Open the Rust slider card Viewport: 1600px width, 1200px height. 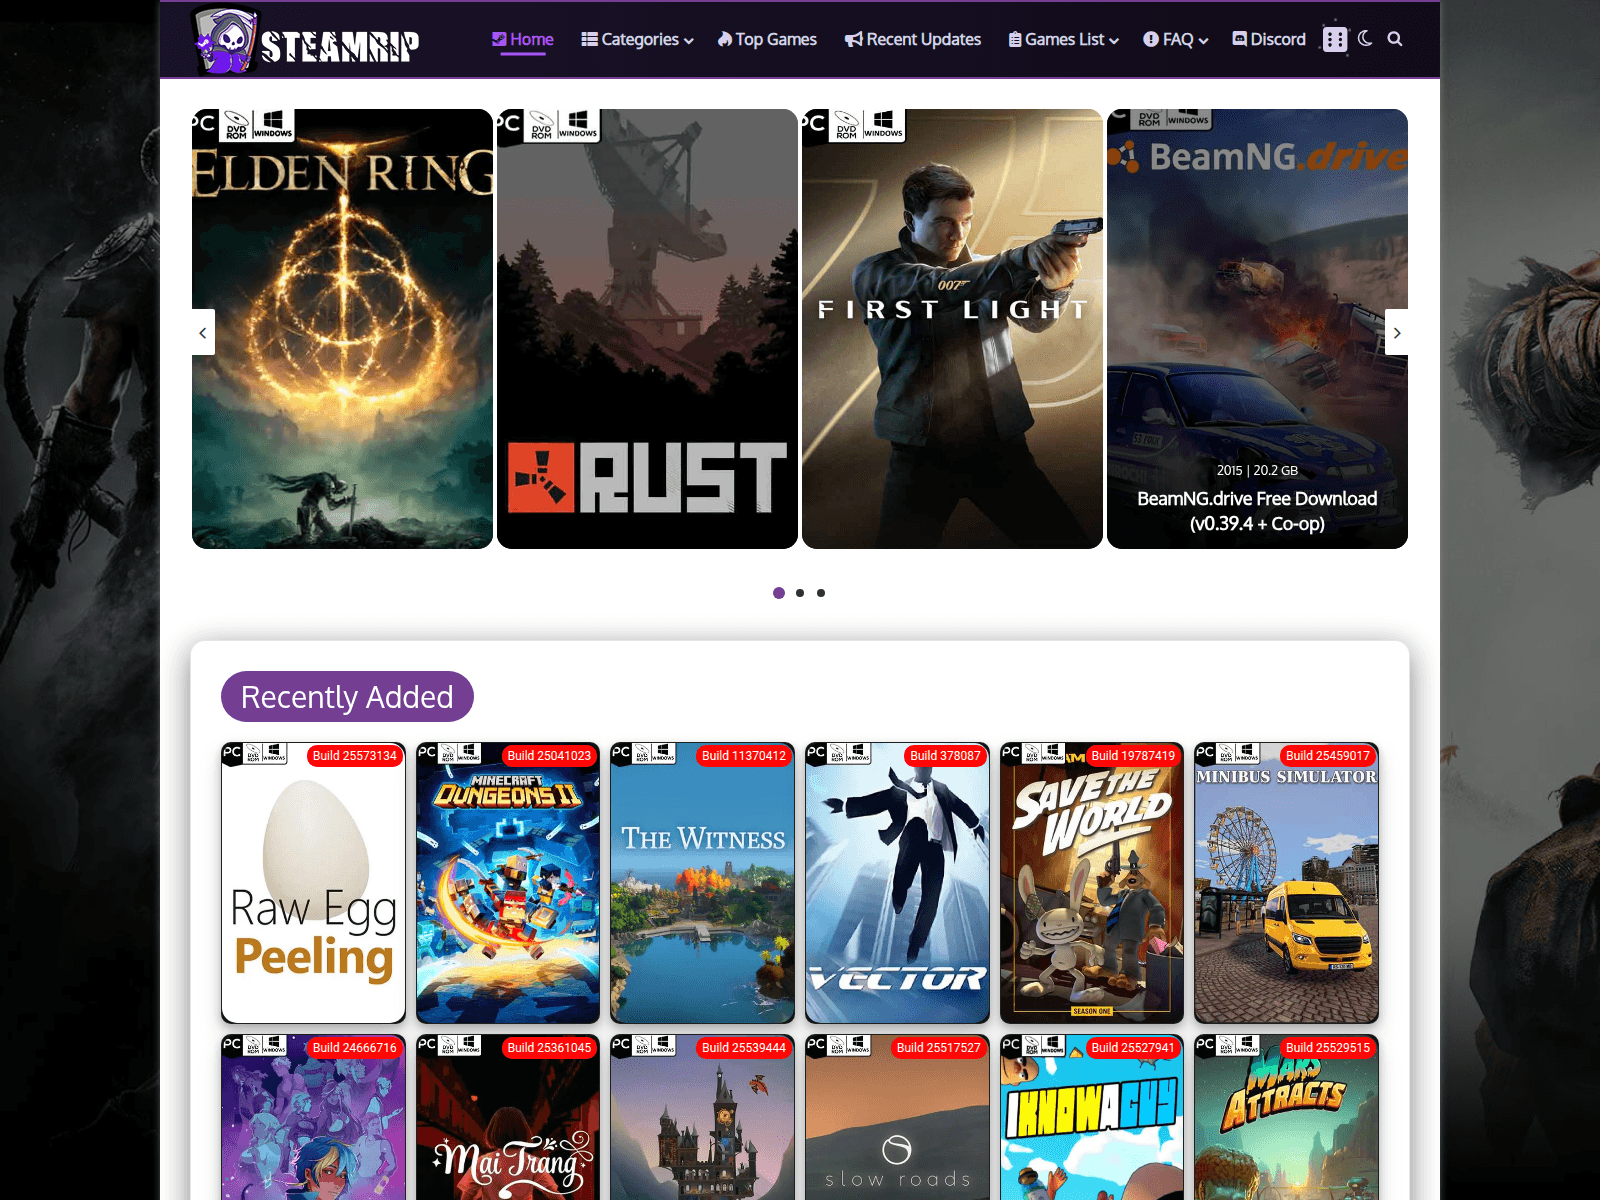point(647,329)
